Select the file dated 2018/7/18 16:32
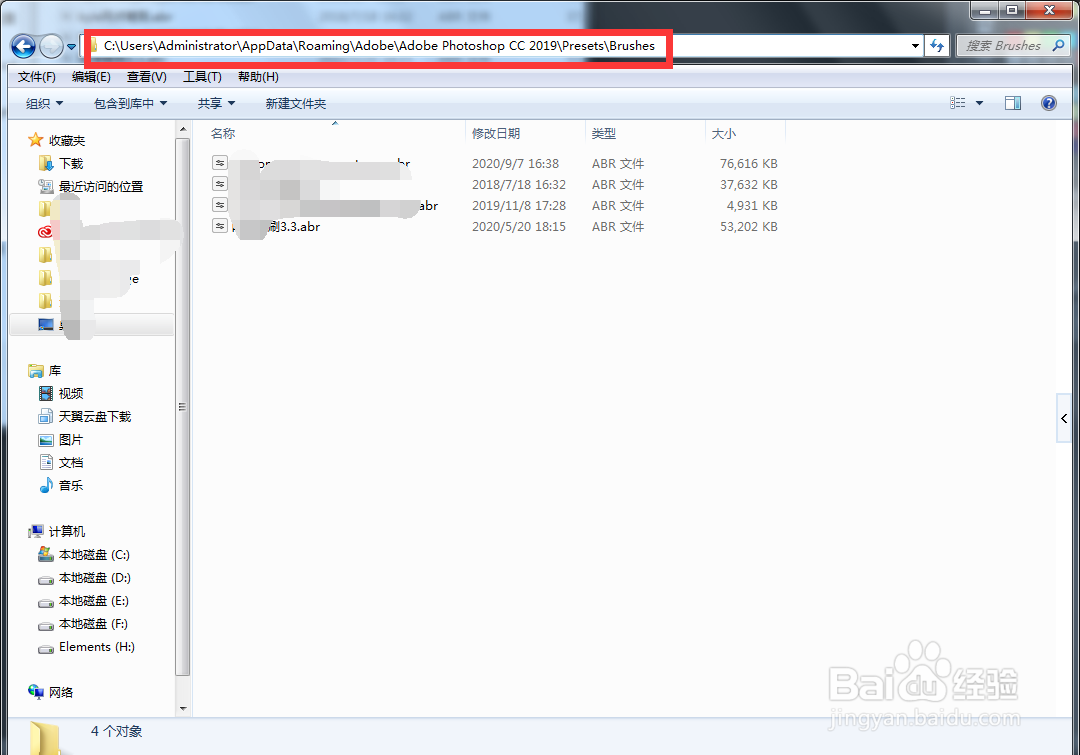Image resolution: width=1080 pixels, height=755 pixels. pos(495,185)
